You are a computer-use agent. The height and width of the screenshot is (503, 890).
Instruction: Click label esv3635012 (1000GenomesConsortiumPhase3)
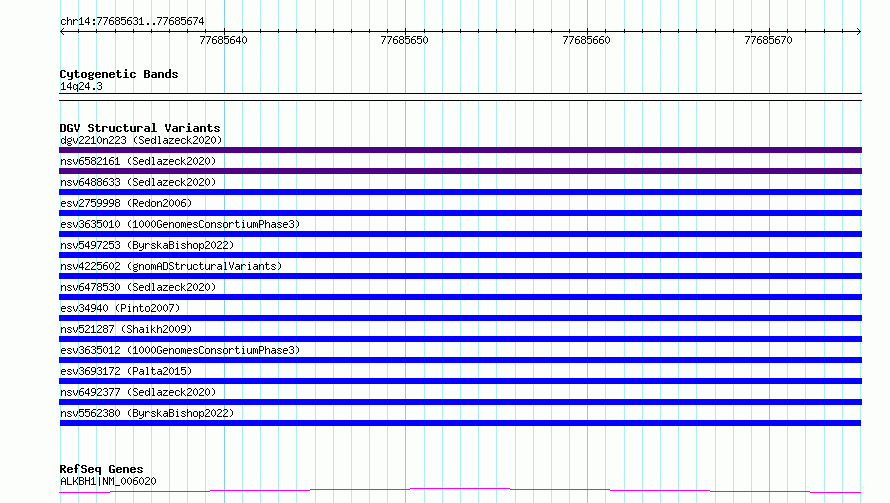click(x=180, y=350)
